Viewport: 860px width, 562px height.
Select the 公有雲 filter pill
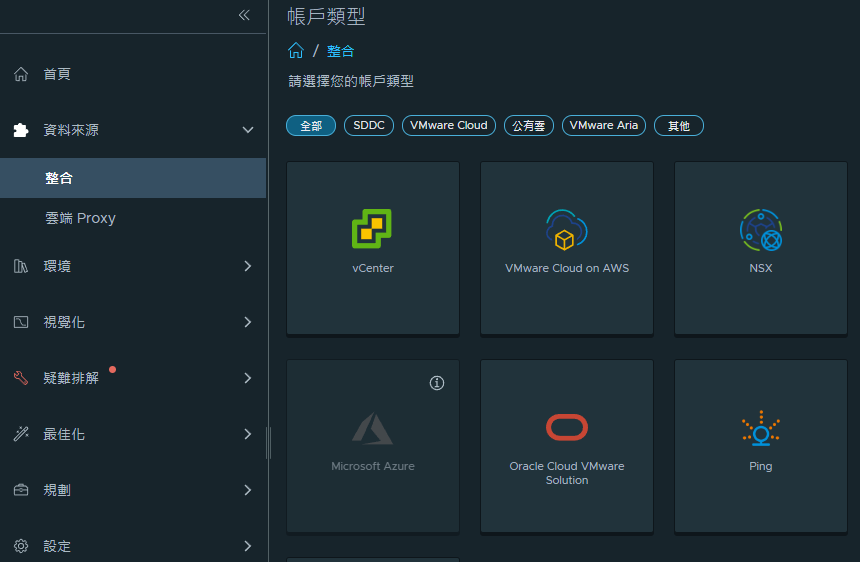pyautogui.click(x=529, y=126)
